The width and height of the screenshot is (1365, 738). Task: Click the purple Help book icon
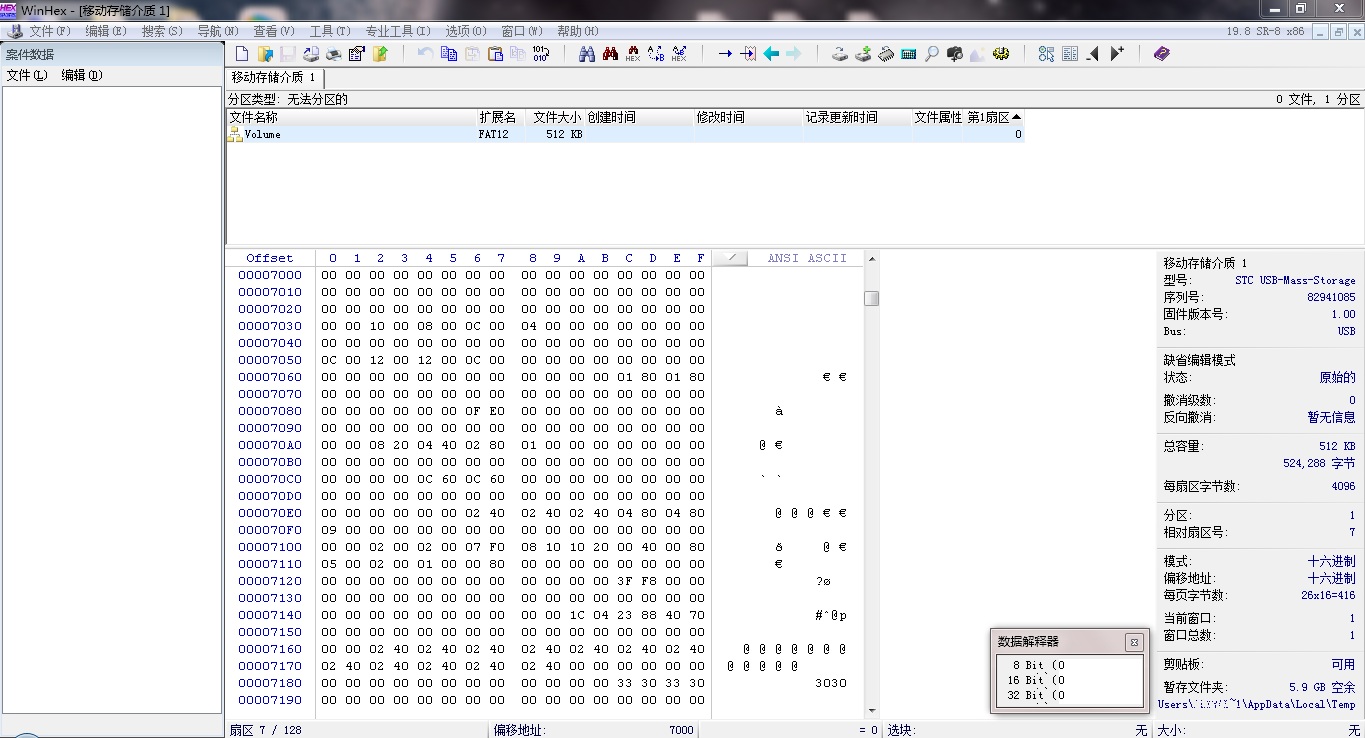(1161, 54)
